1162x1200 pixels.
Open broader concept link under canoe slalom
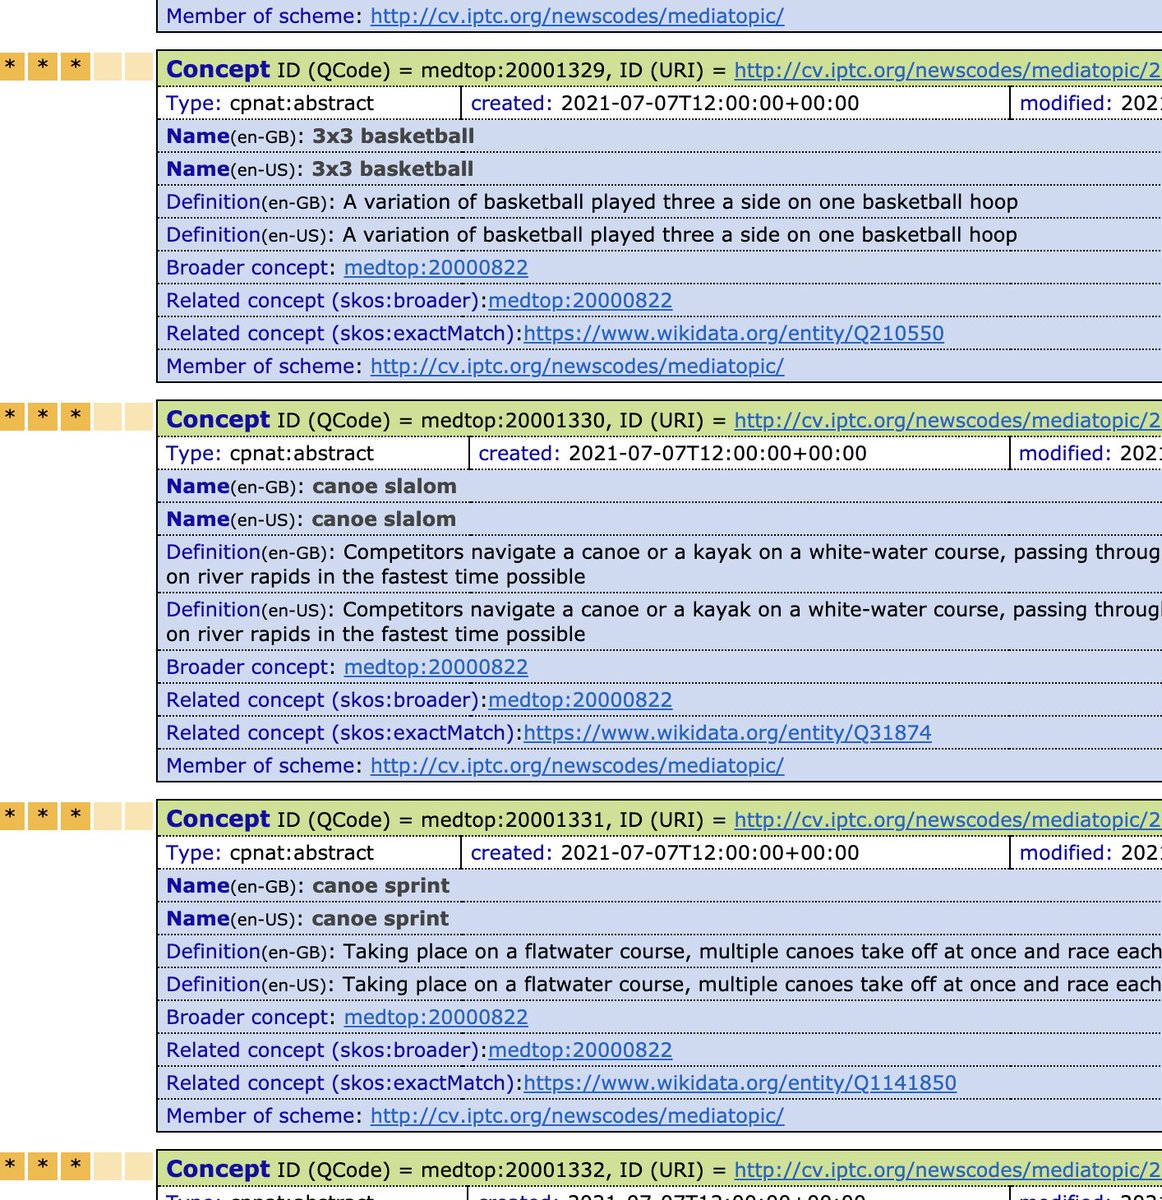(436, 667)
